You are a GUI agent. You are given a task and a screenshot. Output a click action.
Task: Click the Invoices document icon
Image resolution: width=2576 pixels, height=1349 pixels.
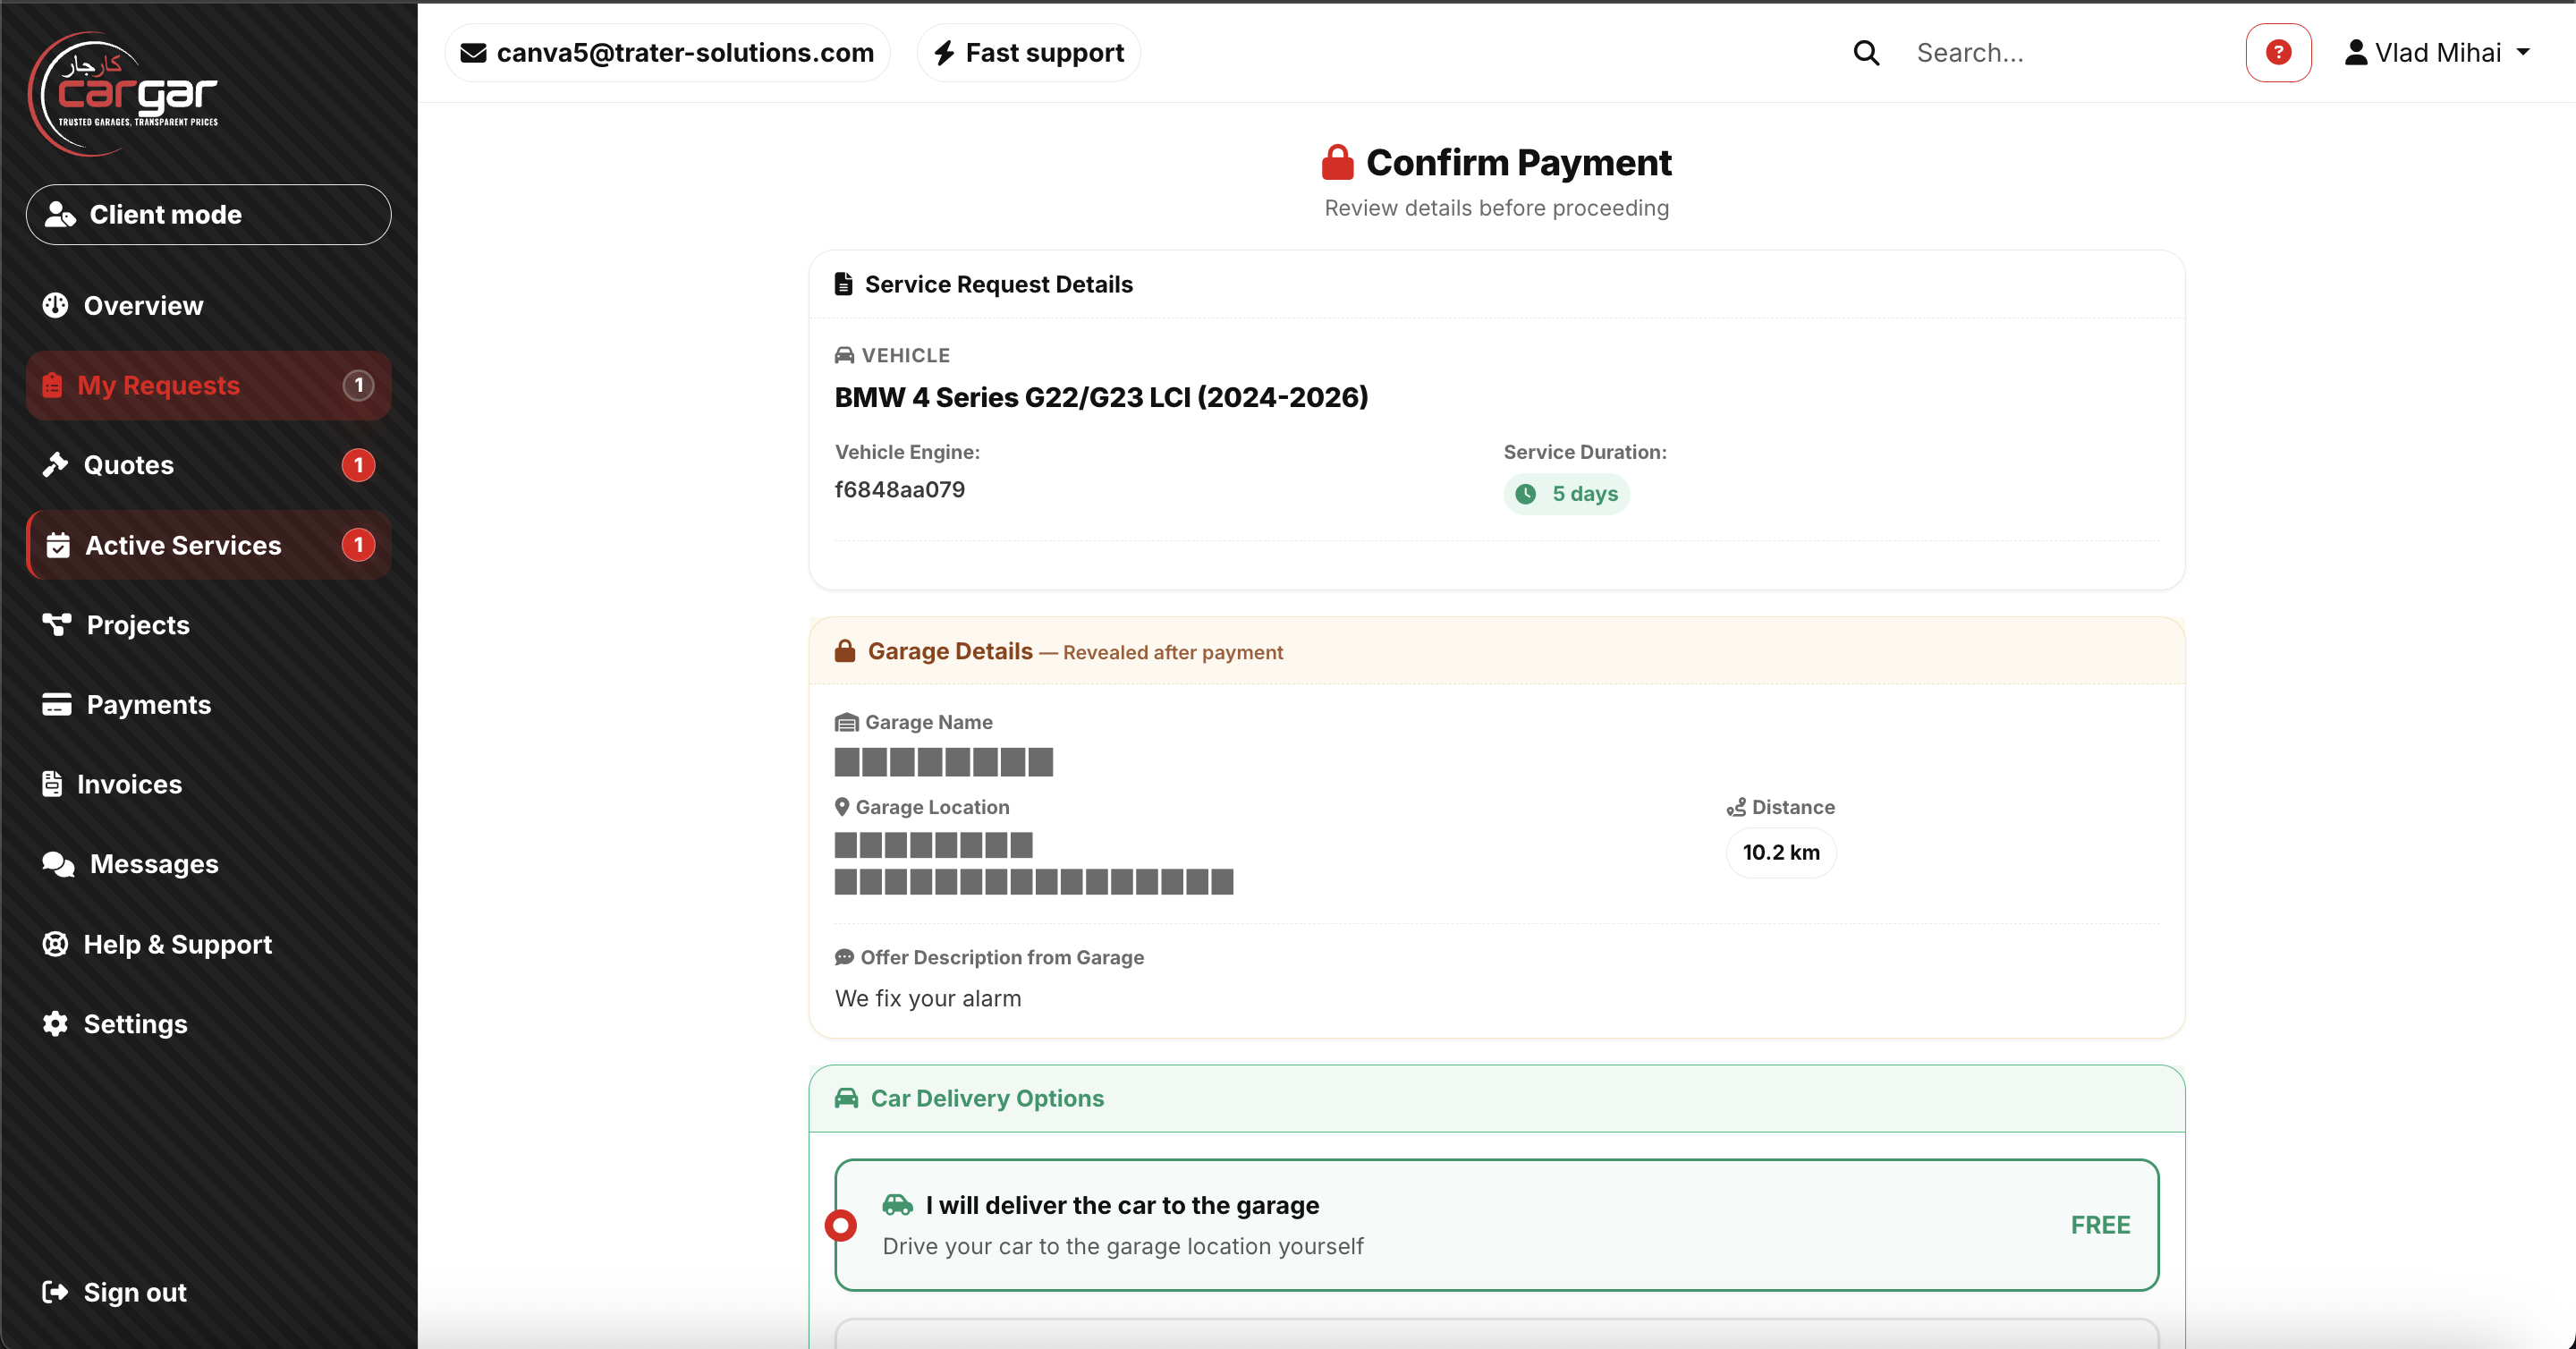tap(52, 783)
